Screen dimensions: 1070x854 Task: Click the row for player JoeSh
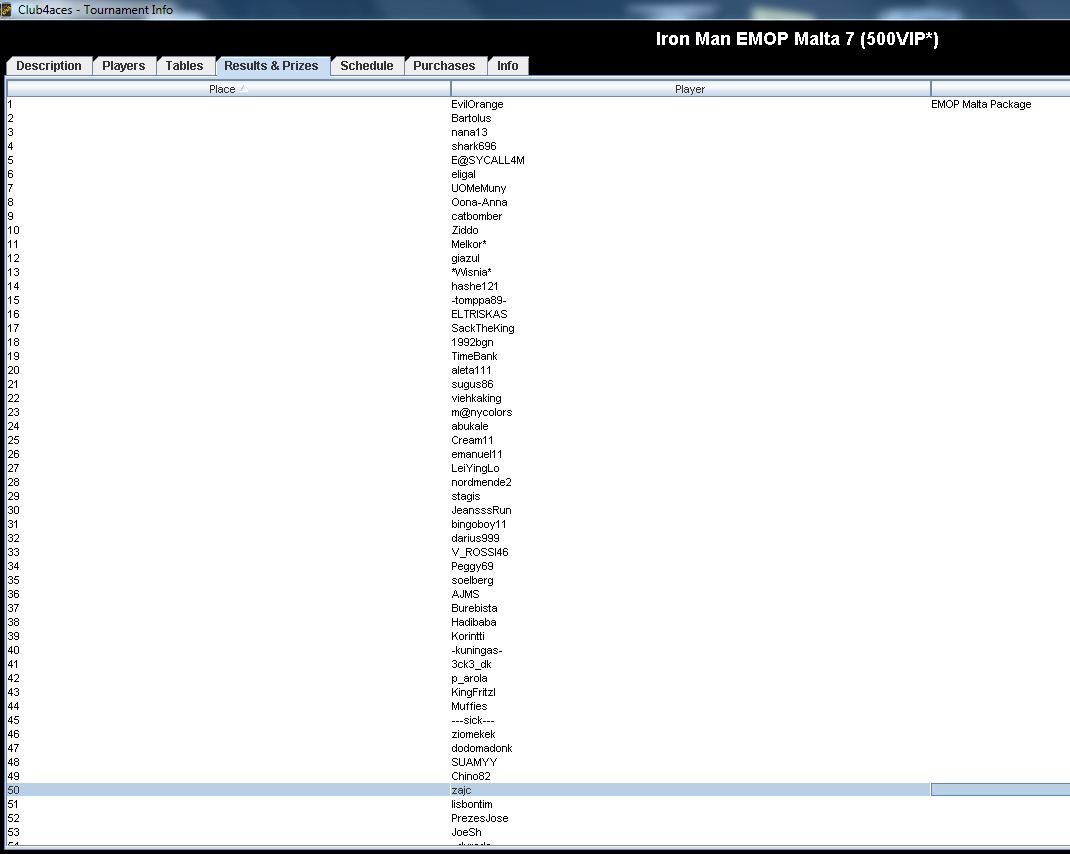(x=466, y=832)
